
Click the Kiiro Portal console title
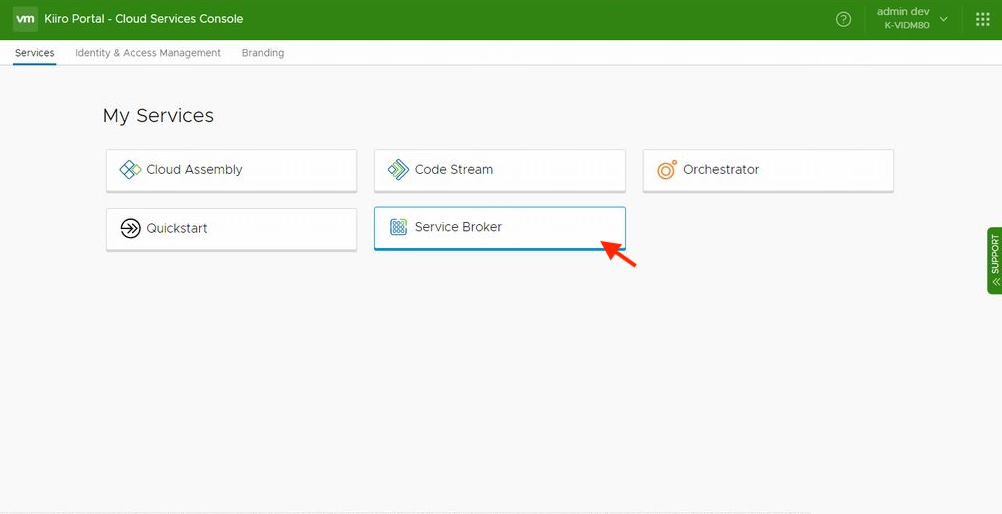(x=144, y=19)
